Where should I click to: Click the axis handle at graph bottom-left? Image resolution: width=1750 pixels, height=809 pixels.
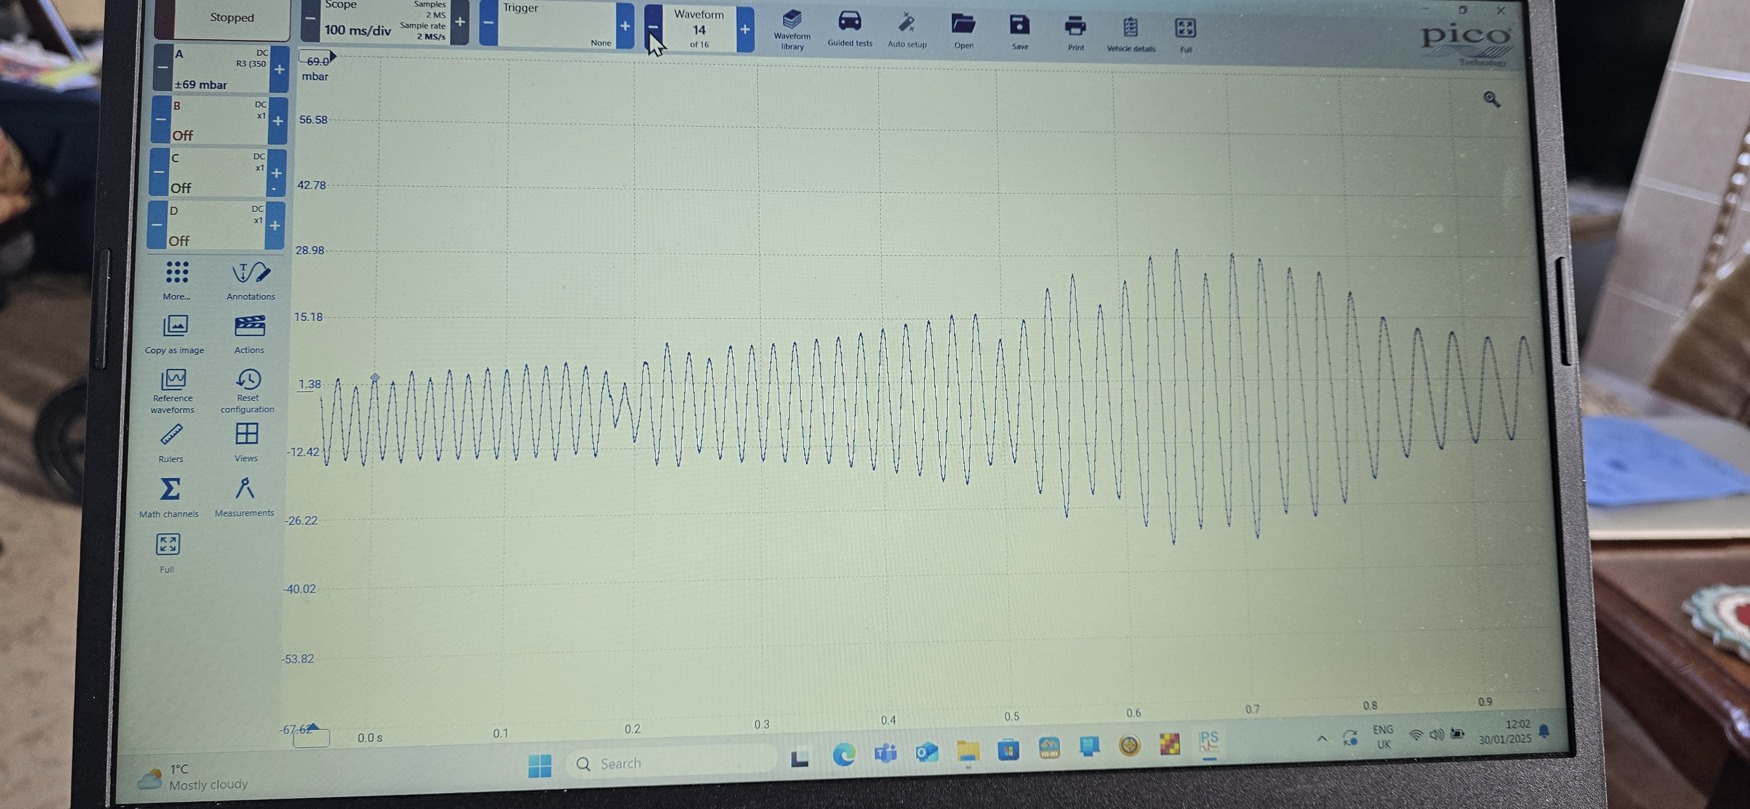pyautogui.click(x=311, y=736)
